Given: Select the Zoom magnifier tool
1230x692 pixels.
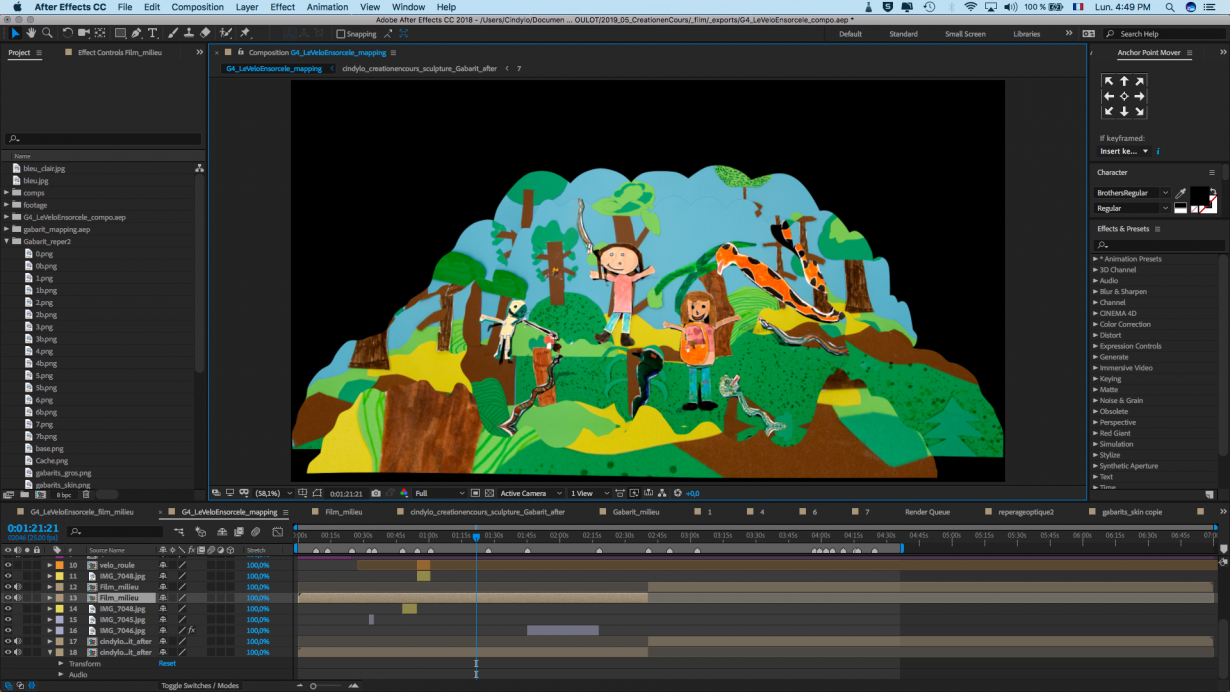Looking at the screenshot, I should [47, 33].
